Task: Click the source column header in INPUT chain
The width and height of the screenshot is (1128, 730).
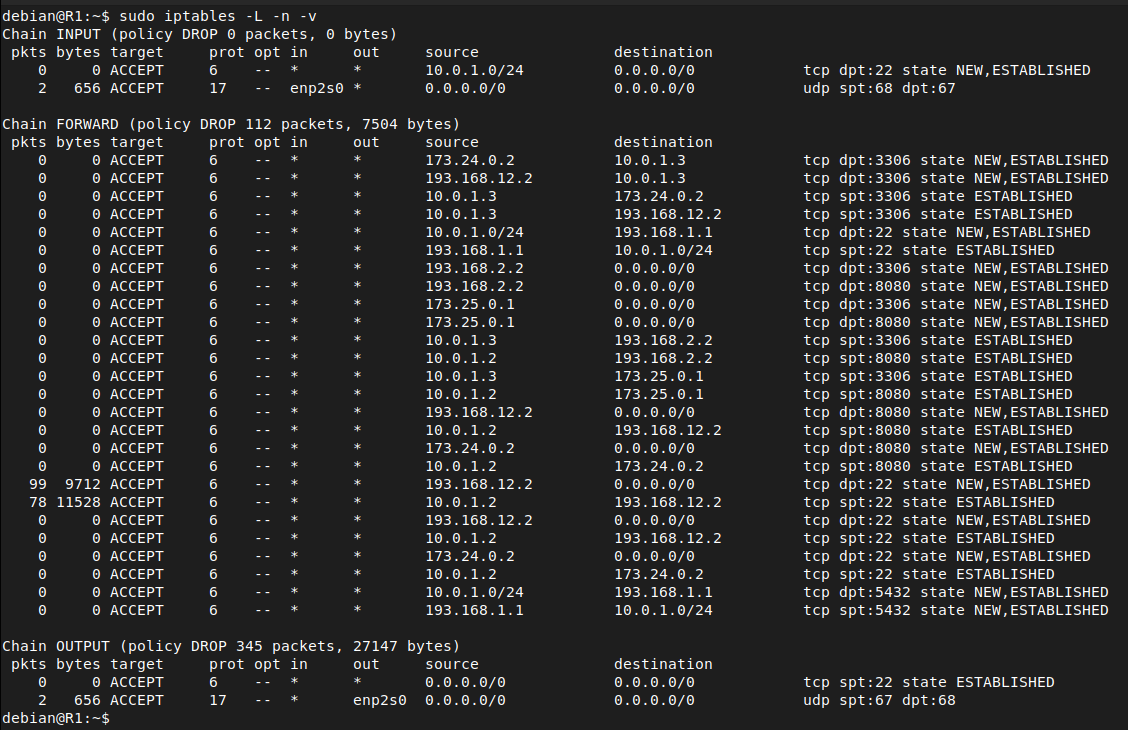Action: click(452, 52)
